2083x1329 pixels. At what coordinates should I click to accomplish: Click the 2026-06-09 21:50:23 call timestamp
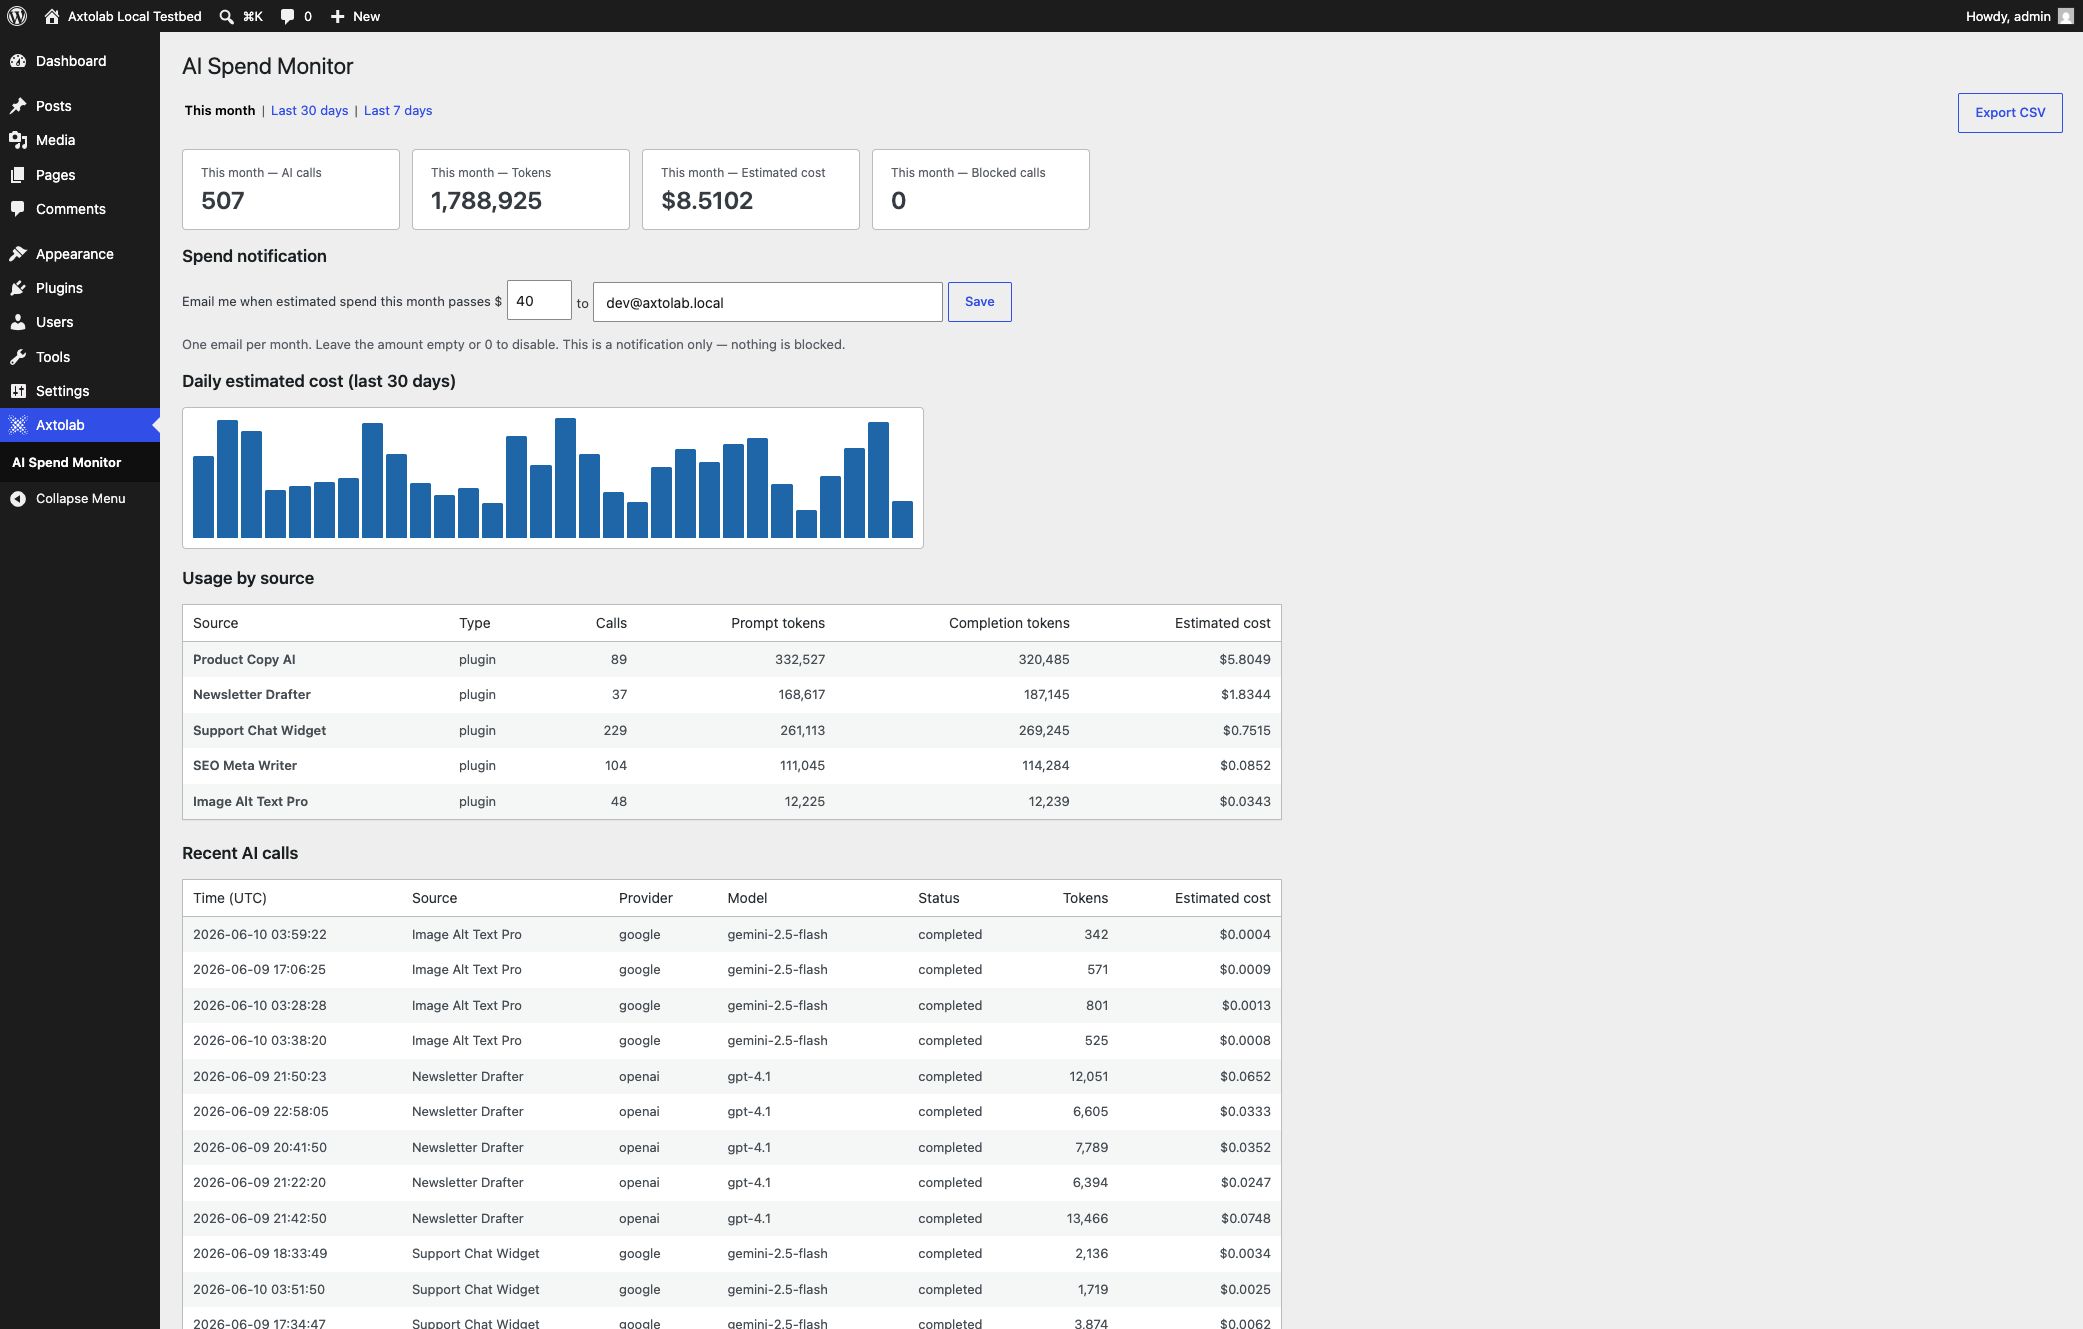[x=260, y=1076]
